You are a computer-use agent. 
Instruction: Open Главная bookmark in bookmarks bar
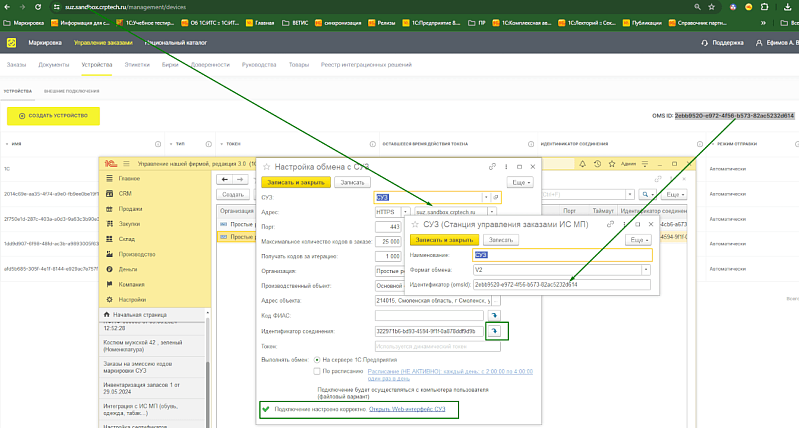[x=260, y=23]
